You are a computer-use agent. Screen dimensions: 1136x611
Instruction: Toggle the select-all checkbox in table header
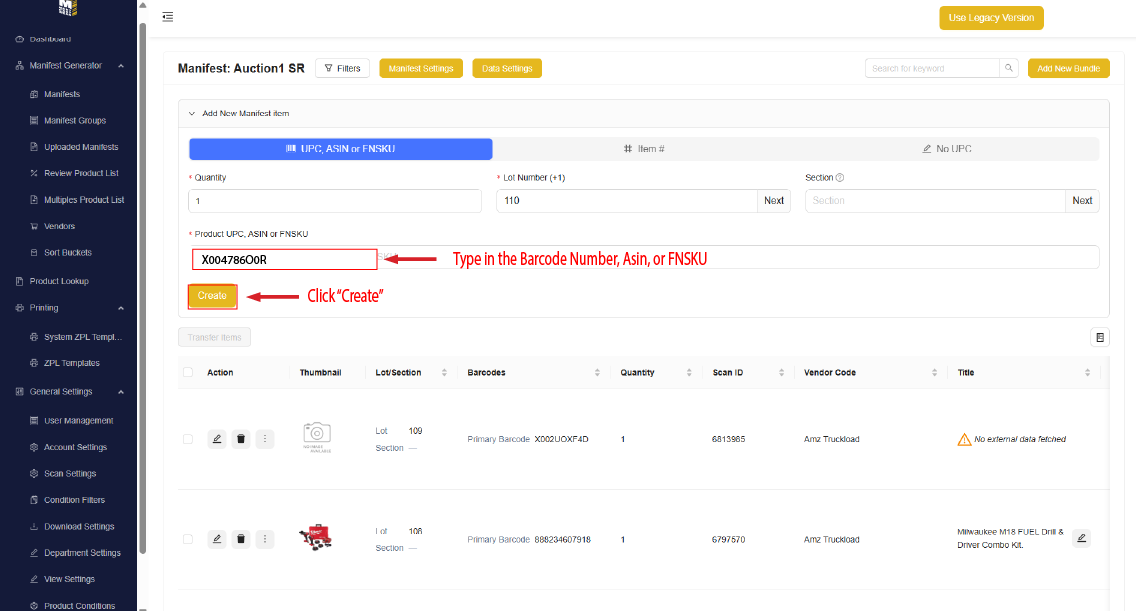click(x=188, y=373)
